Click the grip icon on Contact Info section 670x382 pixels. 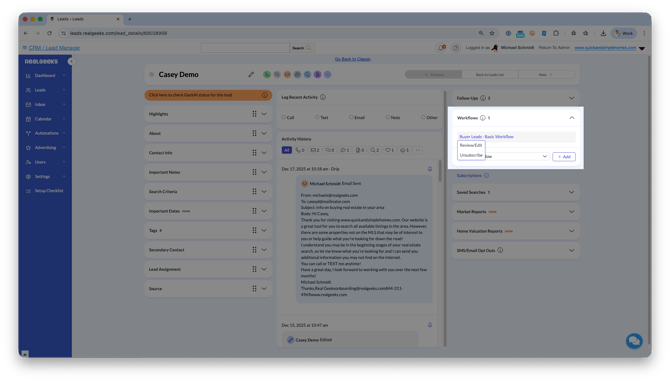(254, 153)
